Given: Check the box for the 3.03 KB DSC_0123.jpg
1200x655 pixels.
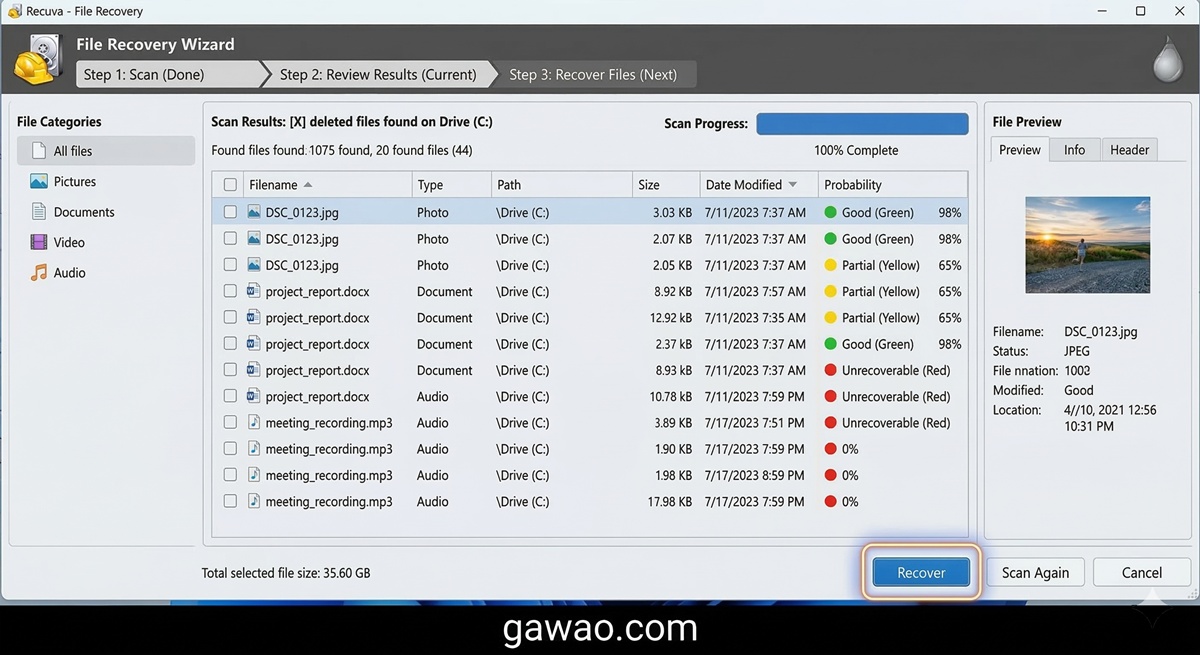Looking at the screenshot, I should click(x=231, y=212).
